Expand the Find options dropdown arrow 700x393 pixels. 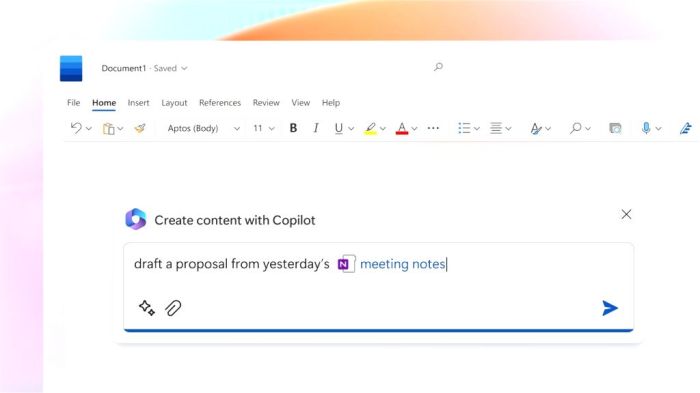pos(588,129)
